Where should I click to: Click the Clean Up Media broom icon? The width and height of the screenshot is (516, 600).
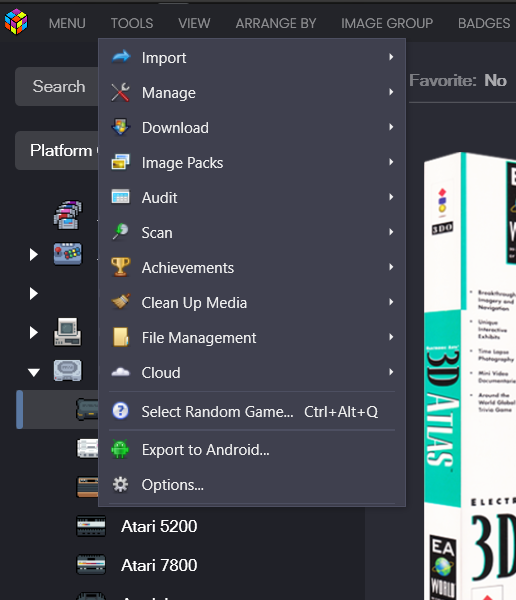click(x=121, y=302)
